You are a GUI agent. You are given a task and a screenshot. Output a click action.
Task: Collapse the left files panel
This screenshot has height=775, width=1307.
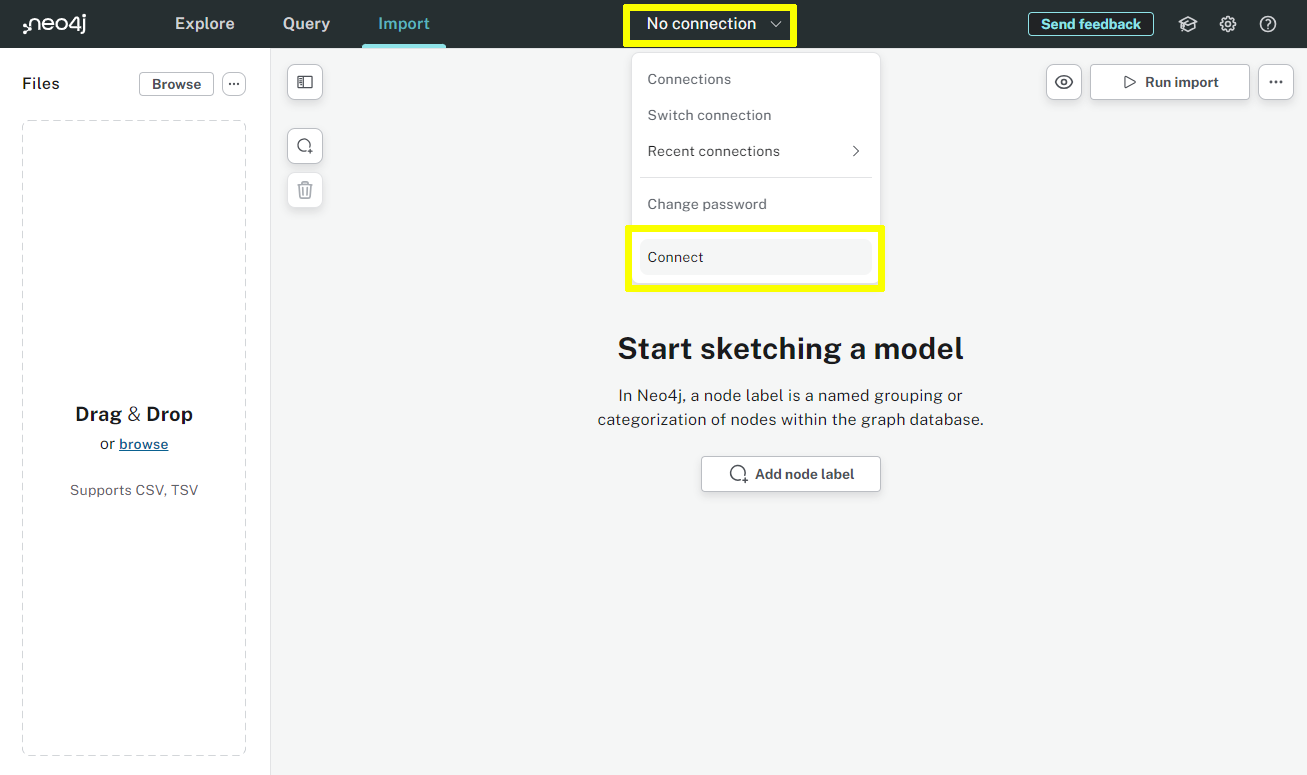[x=304, y=82]
